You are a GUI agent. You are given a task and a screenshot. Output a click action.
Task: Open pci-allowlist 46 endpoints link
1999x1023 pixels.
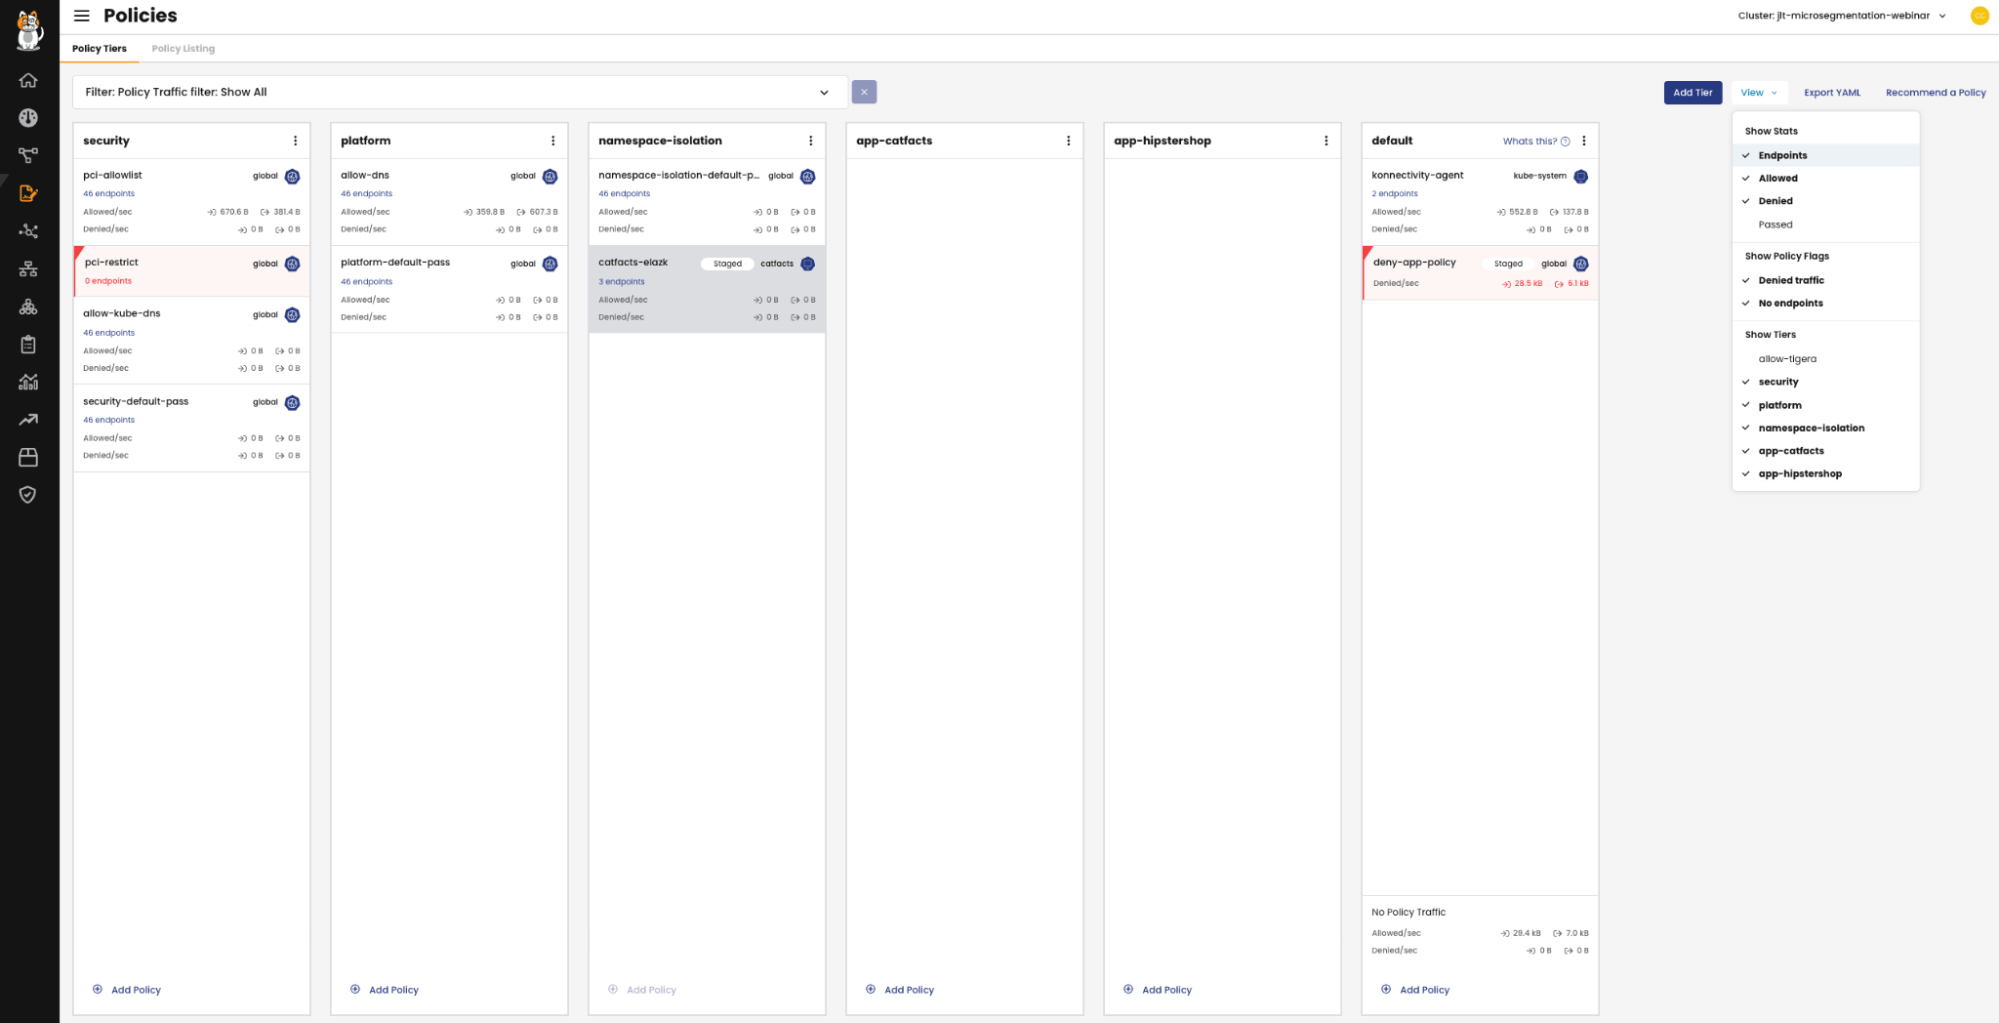[x=109, y=194]
